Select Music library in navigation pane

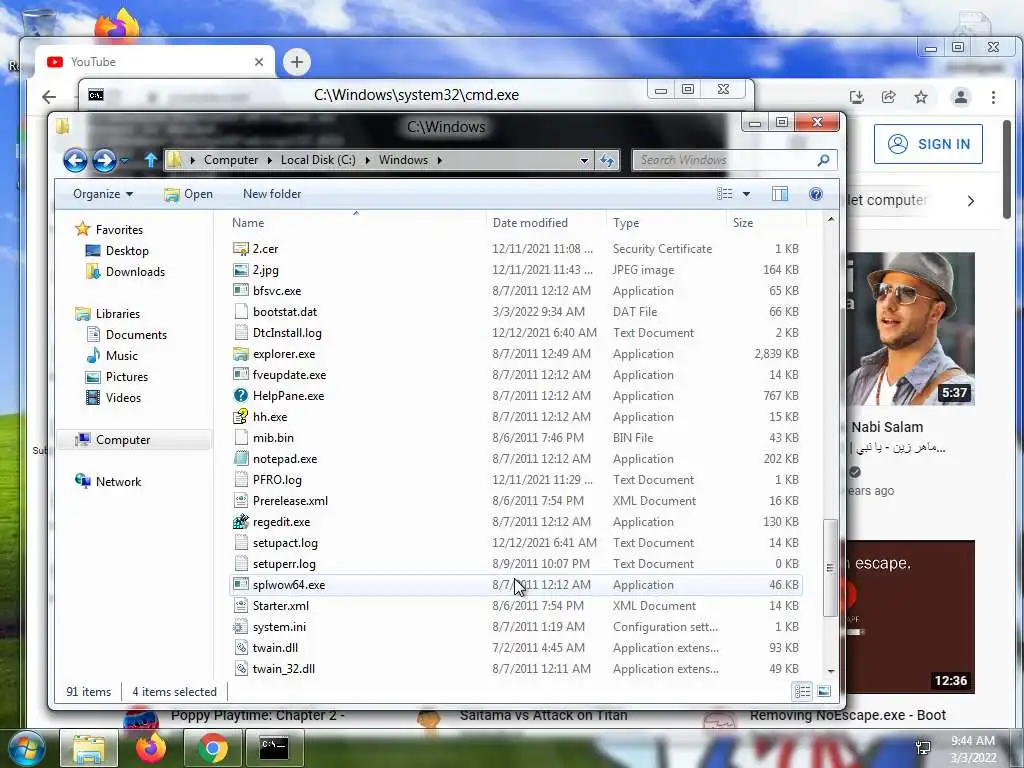click(x=112, y=355)
